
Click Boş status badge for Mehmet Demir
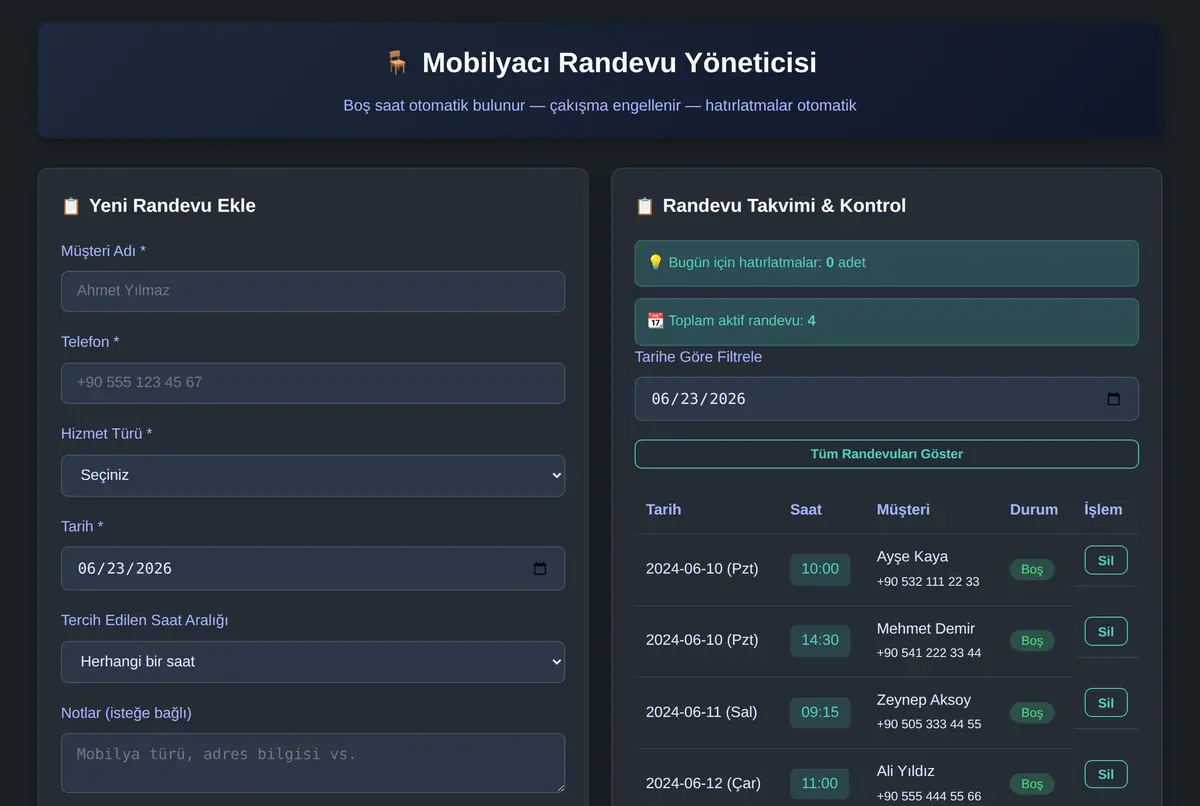[1032, 641]
